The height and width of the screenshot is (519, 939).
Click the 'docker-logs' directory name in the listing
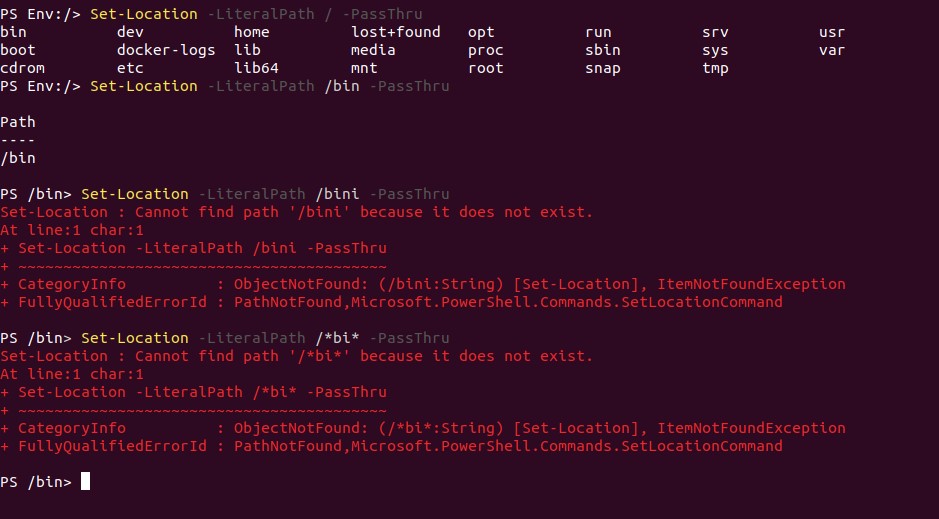161,50
